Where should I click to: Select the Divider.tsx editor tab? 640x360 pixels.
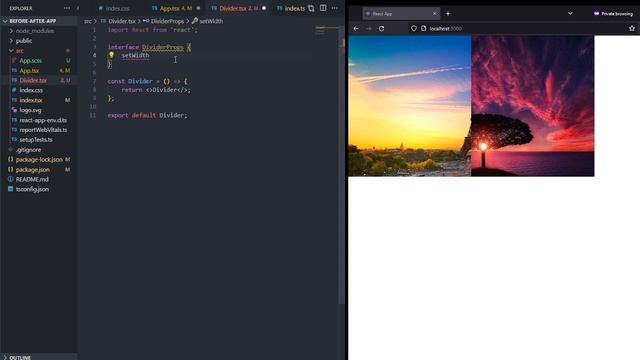click(x=239, y=8)
